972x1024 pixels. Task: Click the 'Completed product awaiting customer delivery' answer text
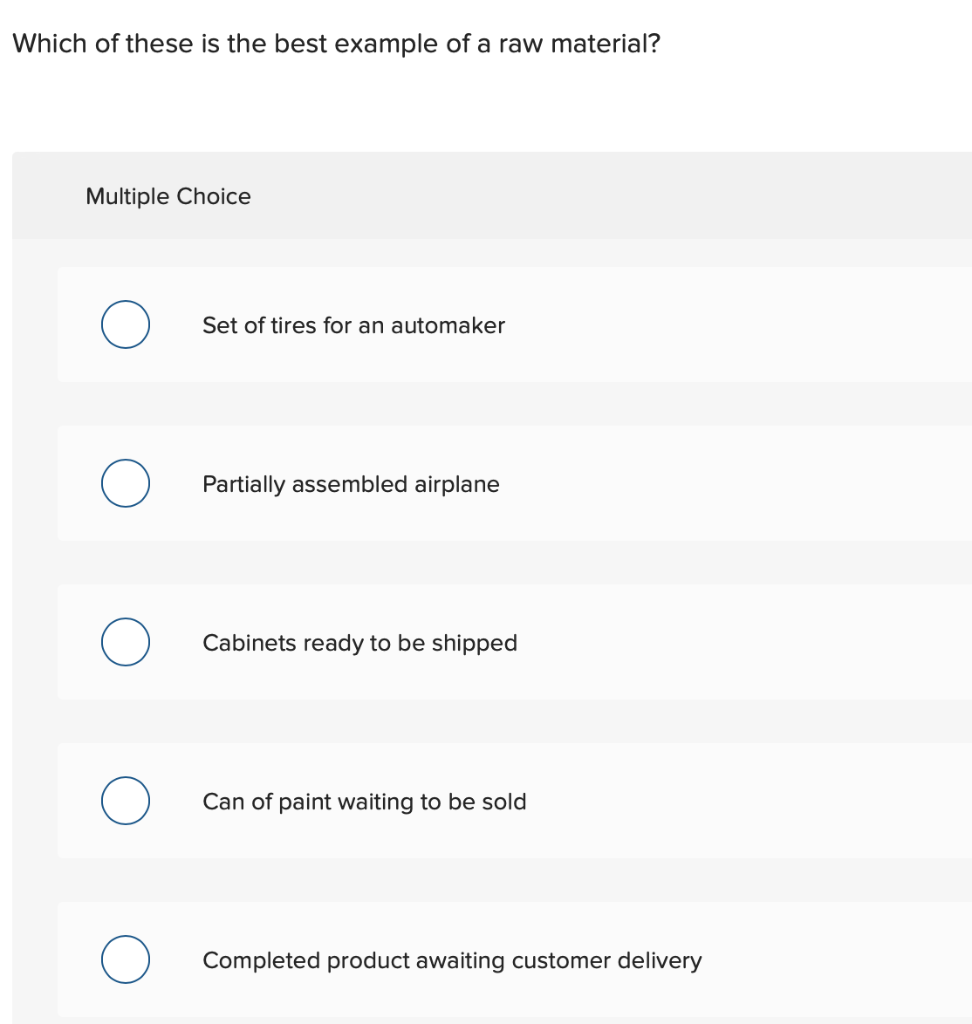452,960
